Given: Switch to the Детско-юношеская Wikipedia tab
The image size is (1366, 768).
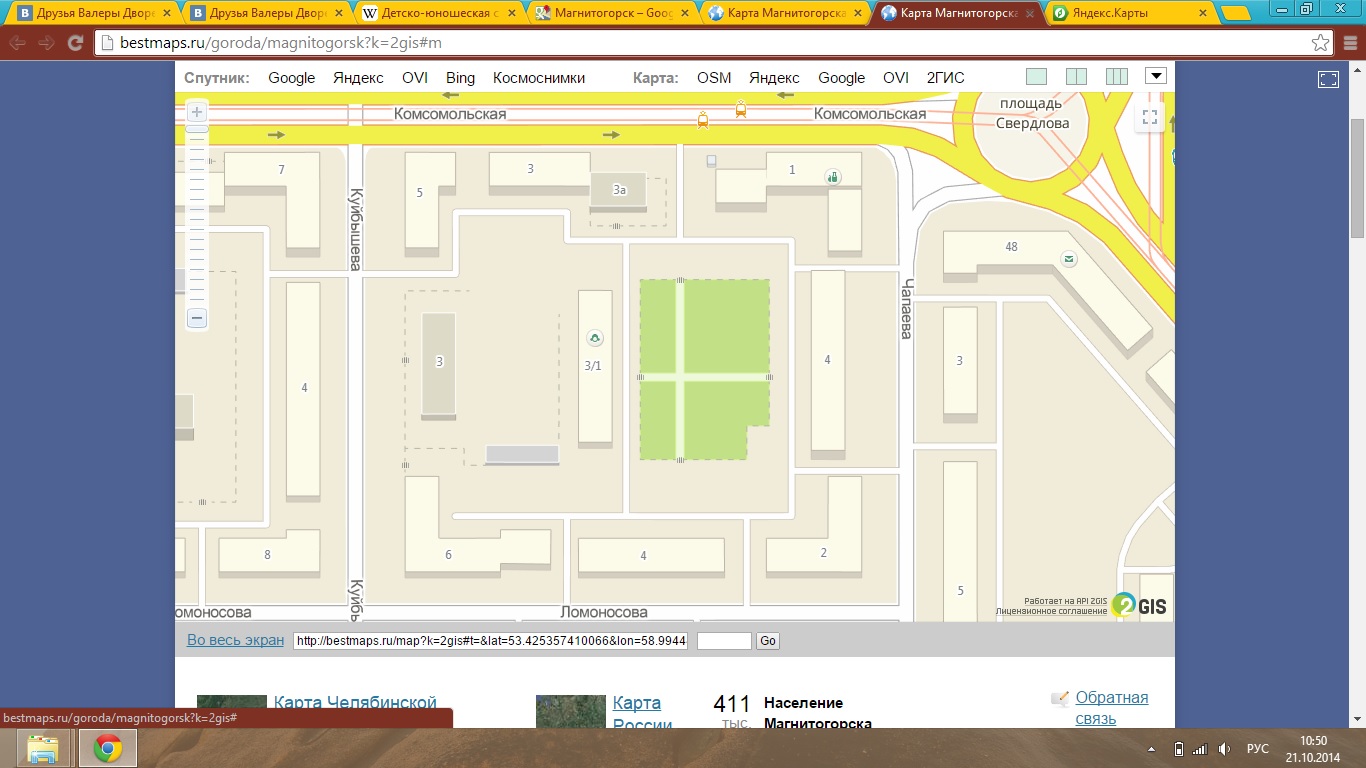Looking at the screenshot, I should 436,13.
